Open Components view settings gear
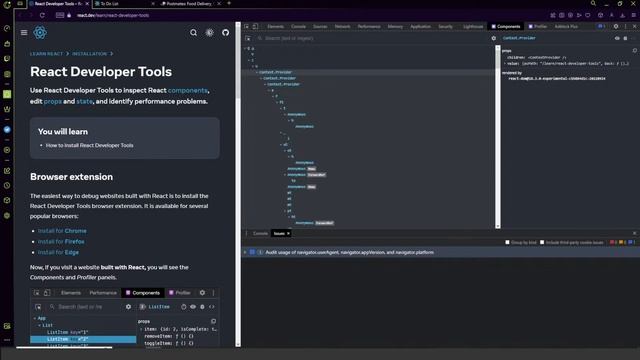The image size is (640, 360). [493, 38]
